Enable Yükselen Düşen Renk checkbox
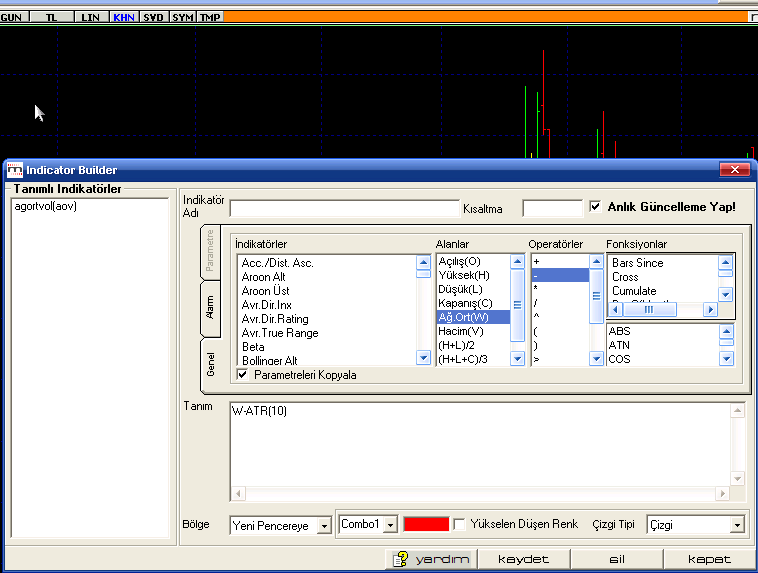Viewport: 758px width, 573px height. tap(459, 524)
